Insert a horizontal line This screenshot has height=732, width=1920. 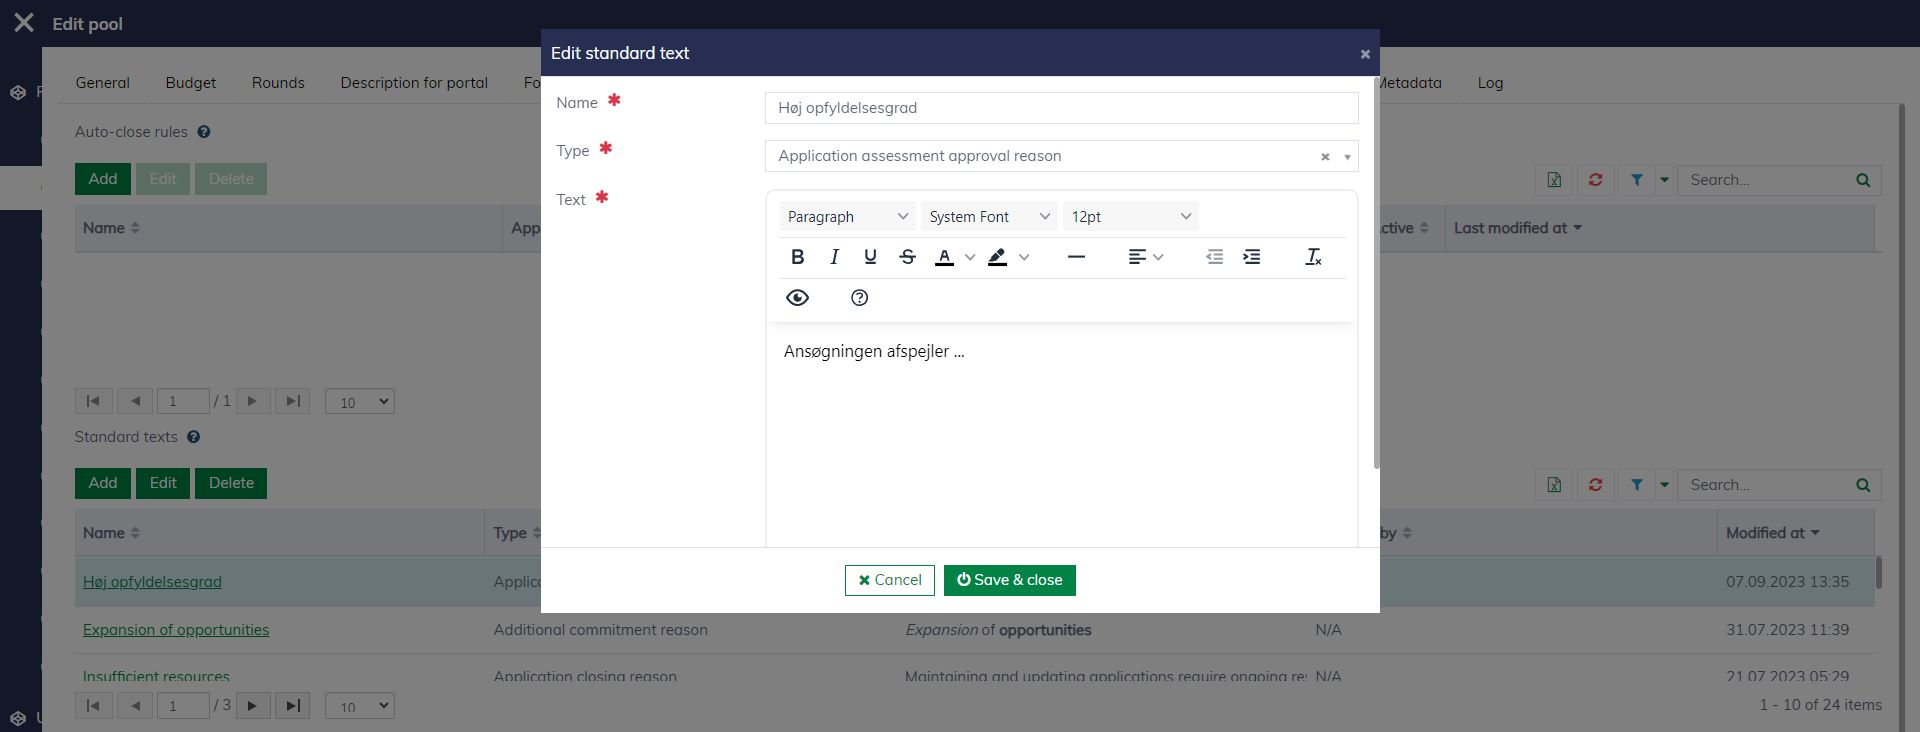[x=1076, y=257]
